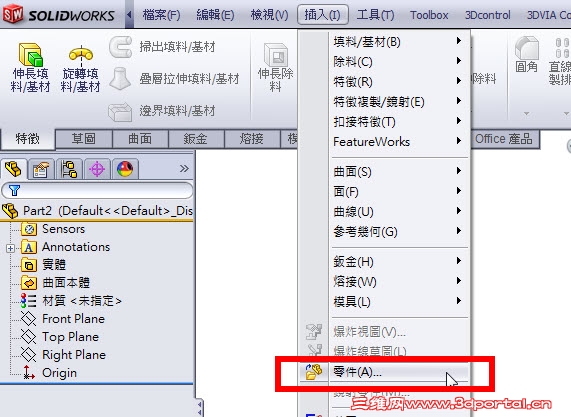Click the 材質 material icon
This screenshot has width=571, height=417.
[28, 301]
